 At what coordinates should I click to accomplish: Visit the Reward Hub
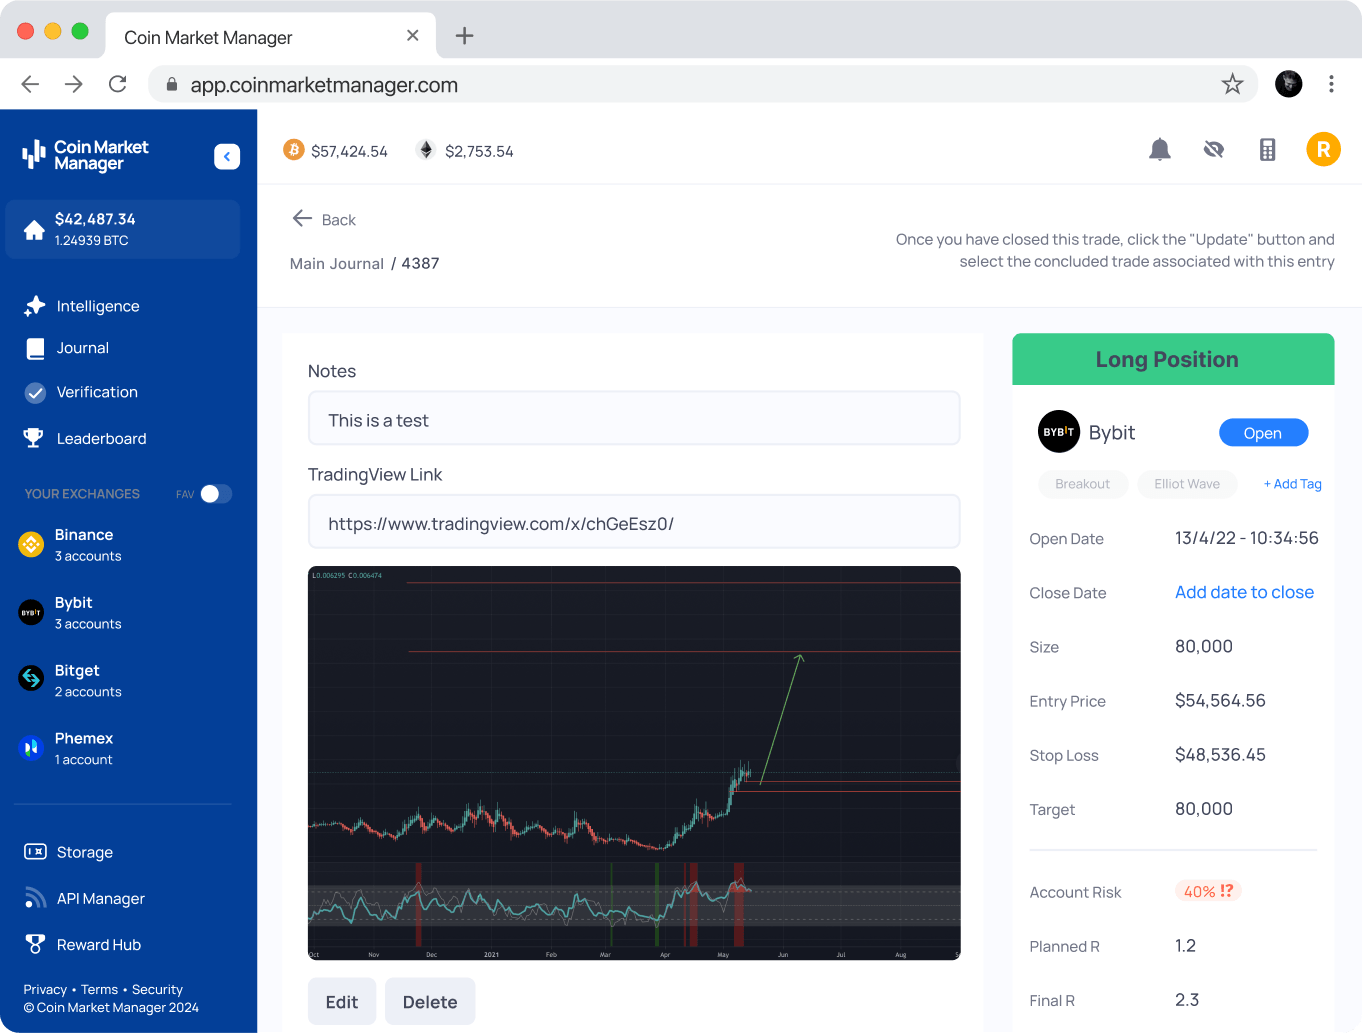pos(96,944)
